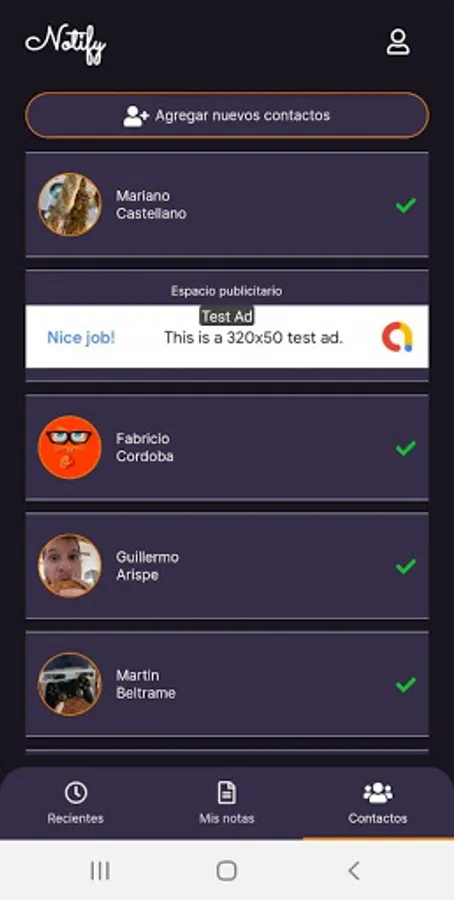The height and width of the screenshot is (900, 454).
Task: Toggle the checkmark for Mariano Castellano
Action: click(x=406, y=205)
